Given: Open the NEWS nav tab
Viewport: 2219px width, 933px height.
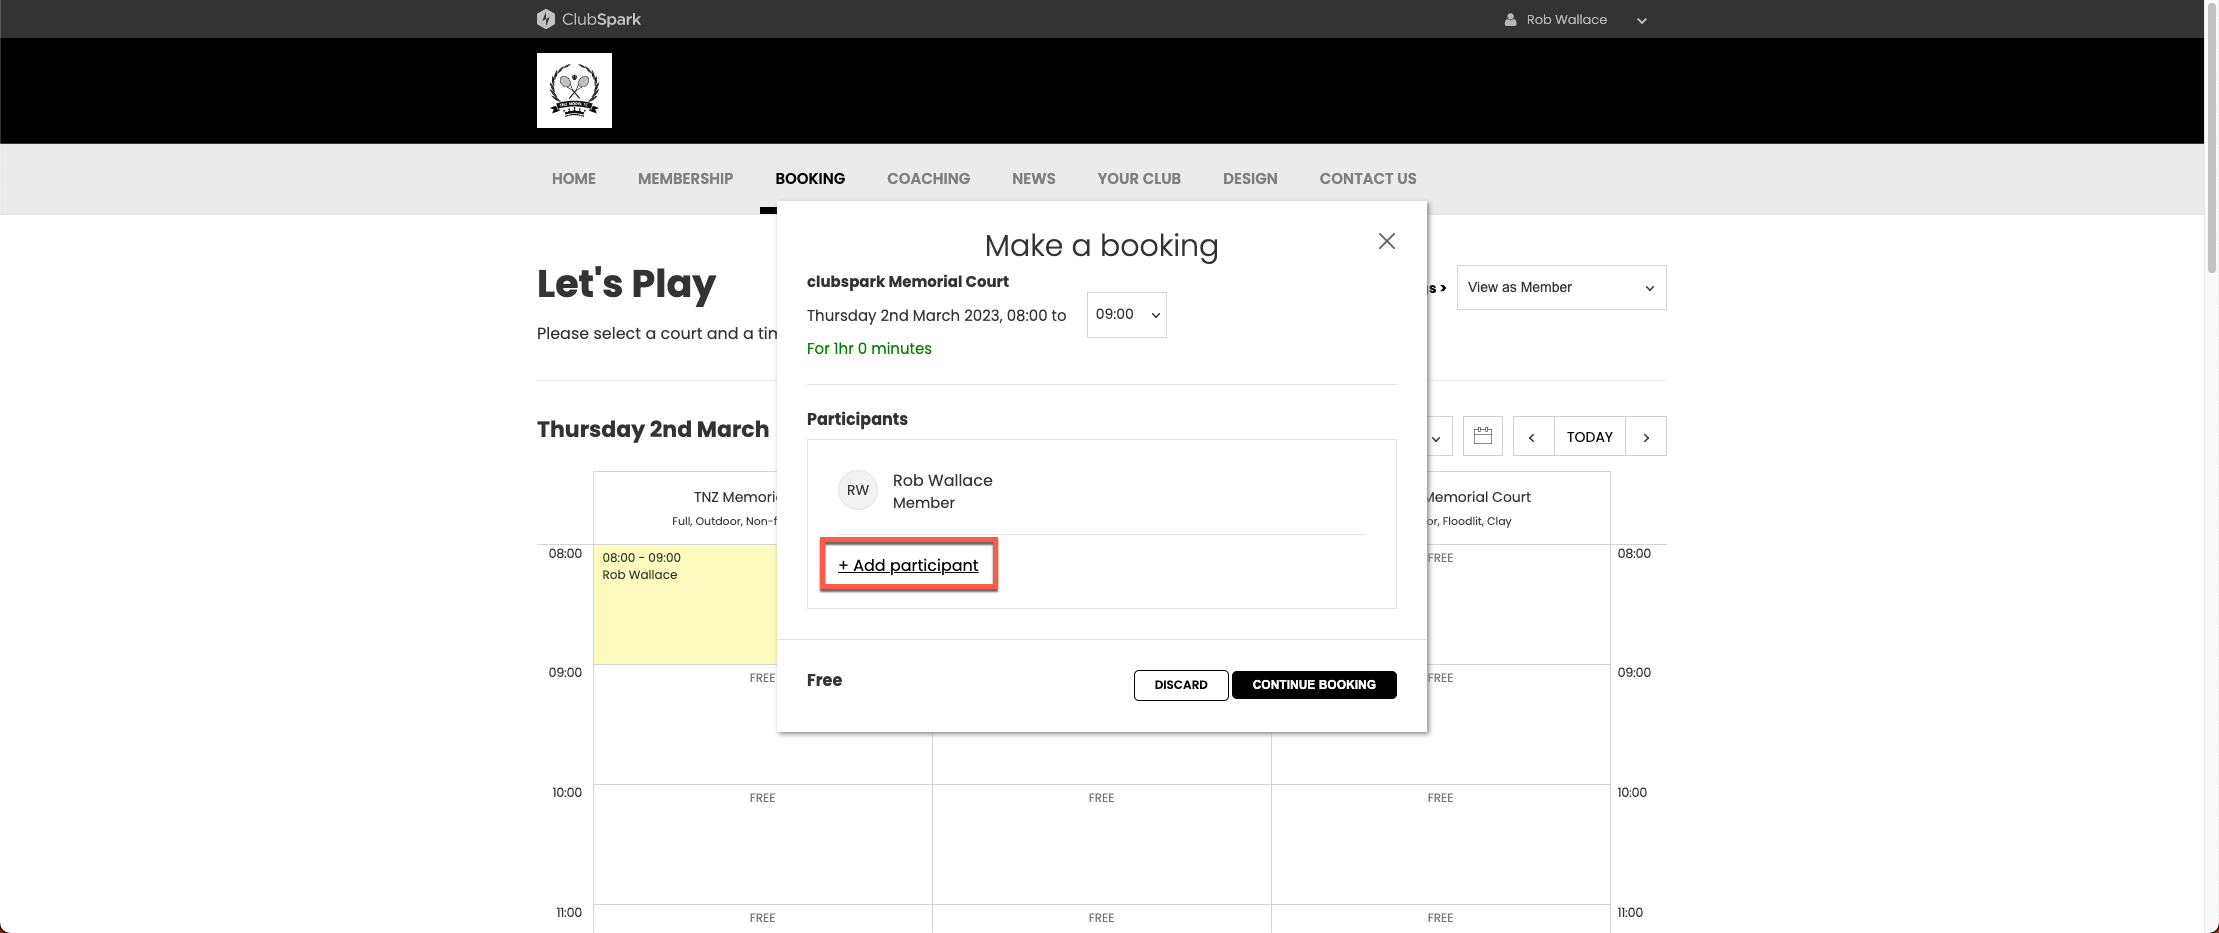Looking at the screenshot, I should coord(1034,179).
